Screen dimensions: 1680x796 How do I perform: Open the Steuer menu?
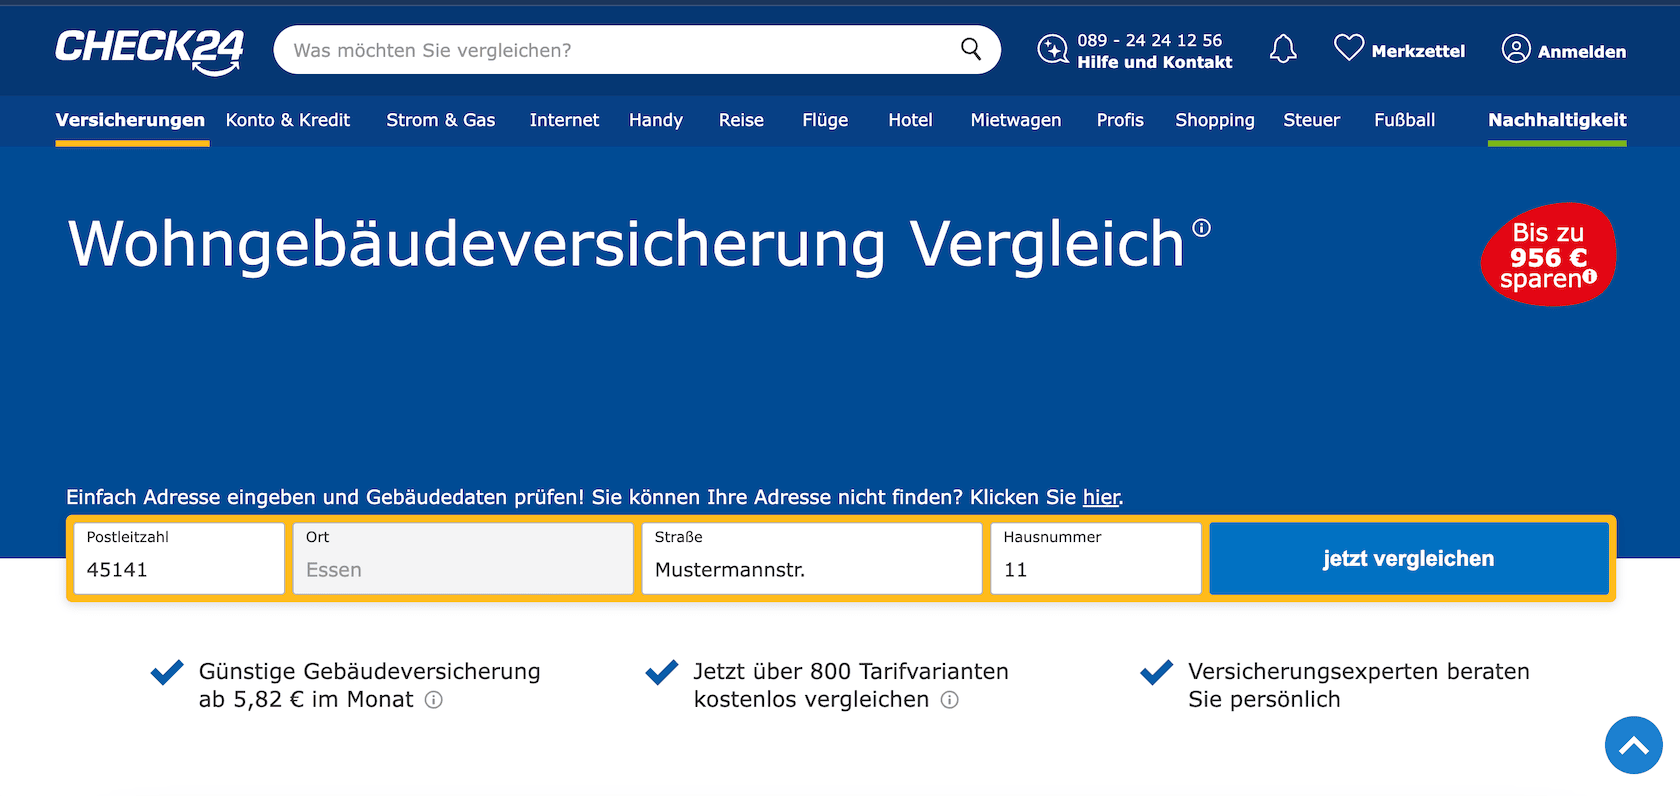coord(1312,120)
